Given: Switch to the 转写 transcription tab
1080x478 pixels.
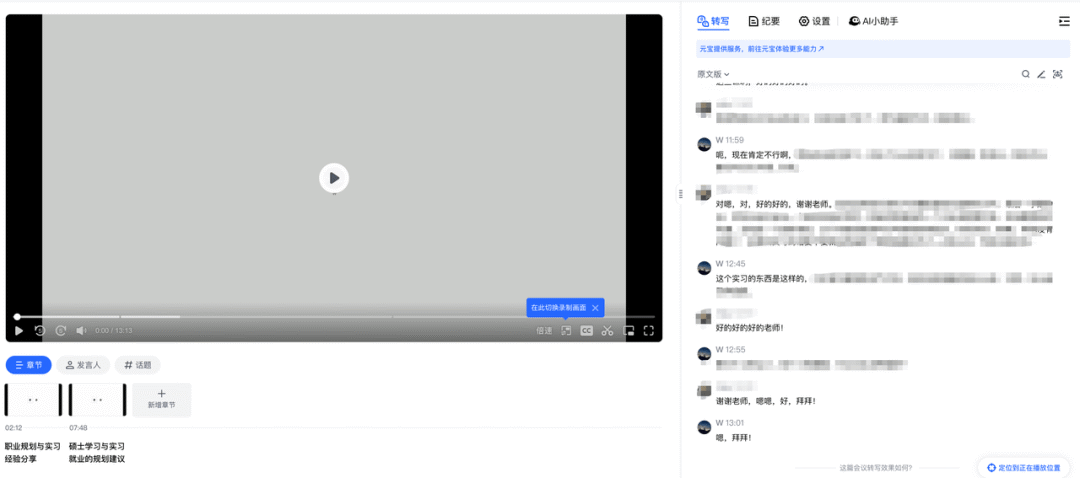Looking at the screenshot, I should click(x=713, y=21).
